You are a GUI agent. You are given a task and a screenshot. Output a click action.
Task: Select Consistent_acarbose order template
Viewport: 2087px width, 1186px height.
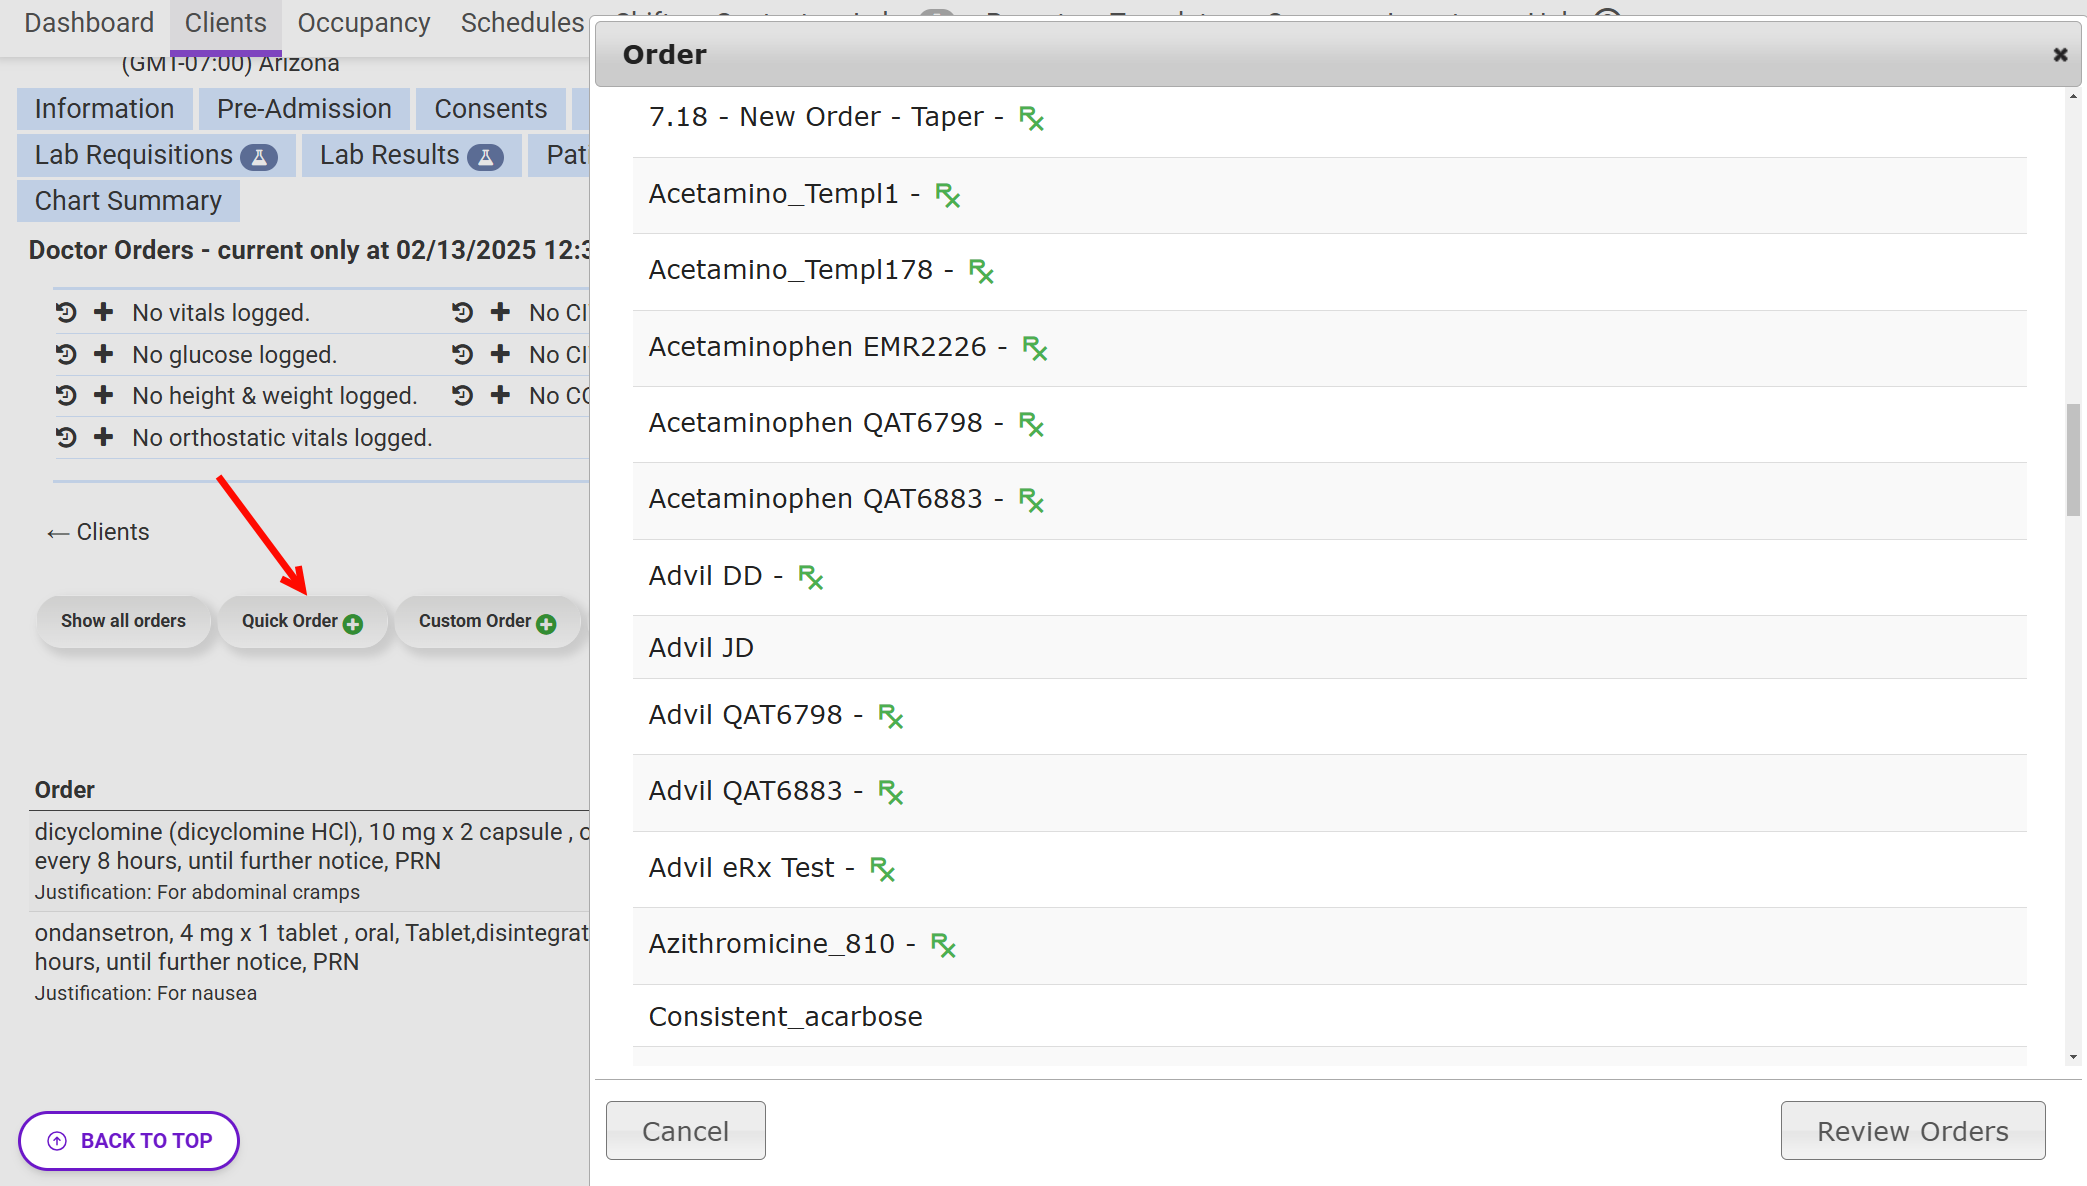pyautogui.click(x=785, y=1016)
